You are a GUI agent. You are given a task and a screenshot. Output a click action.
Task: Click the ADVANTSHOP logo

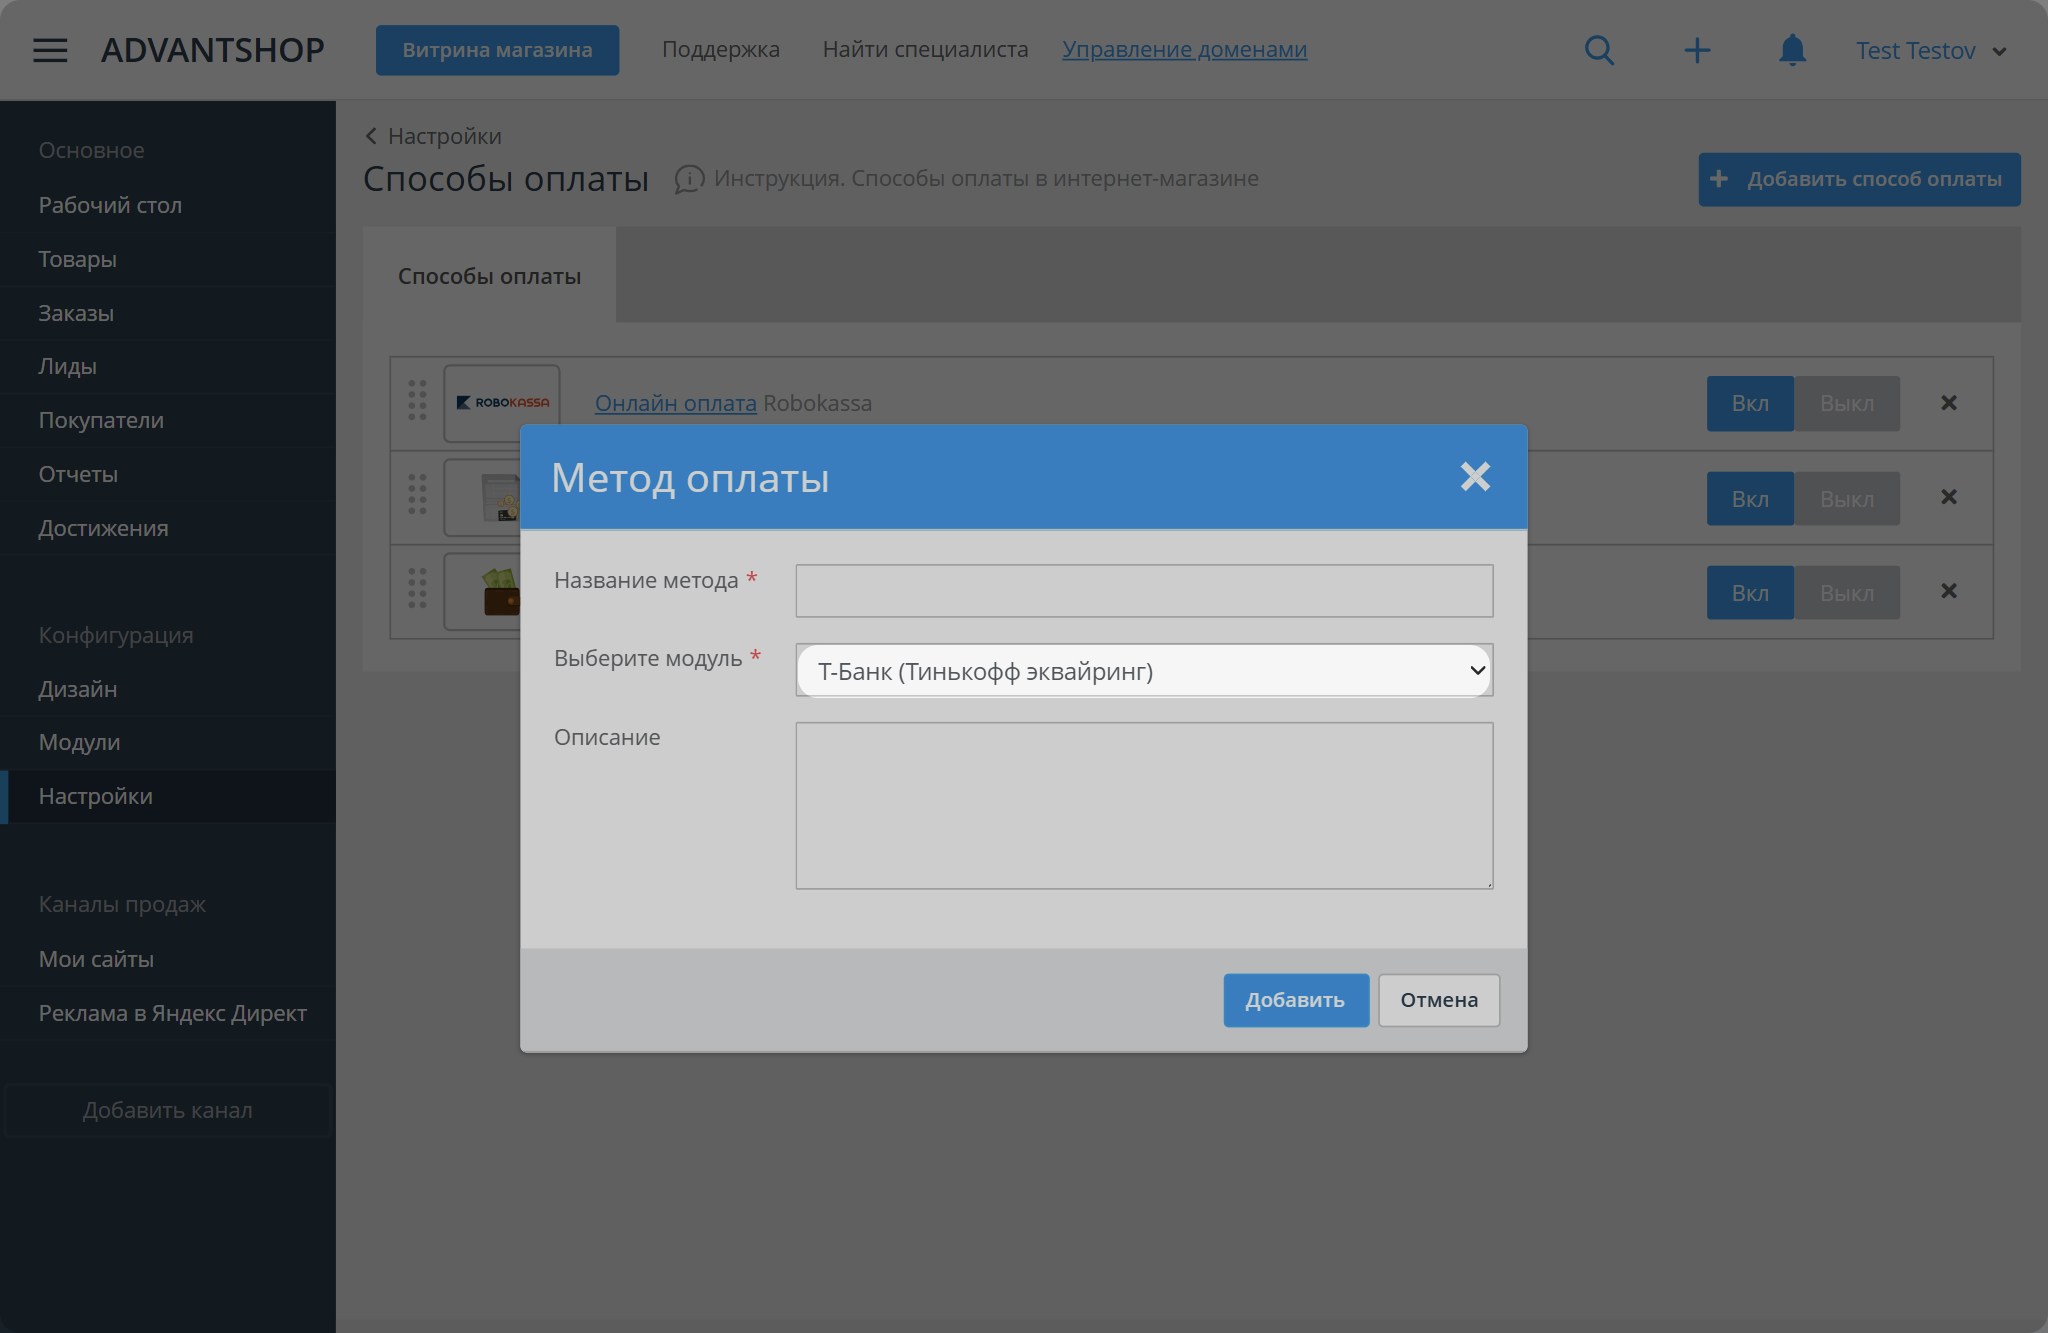tap(212, 50)
